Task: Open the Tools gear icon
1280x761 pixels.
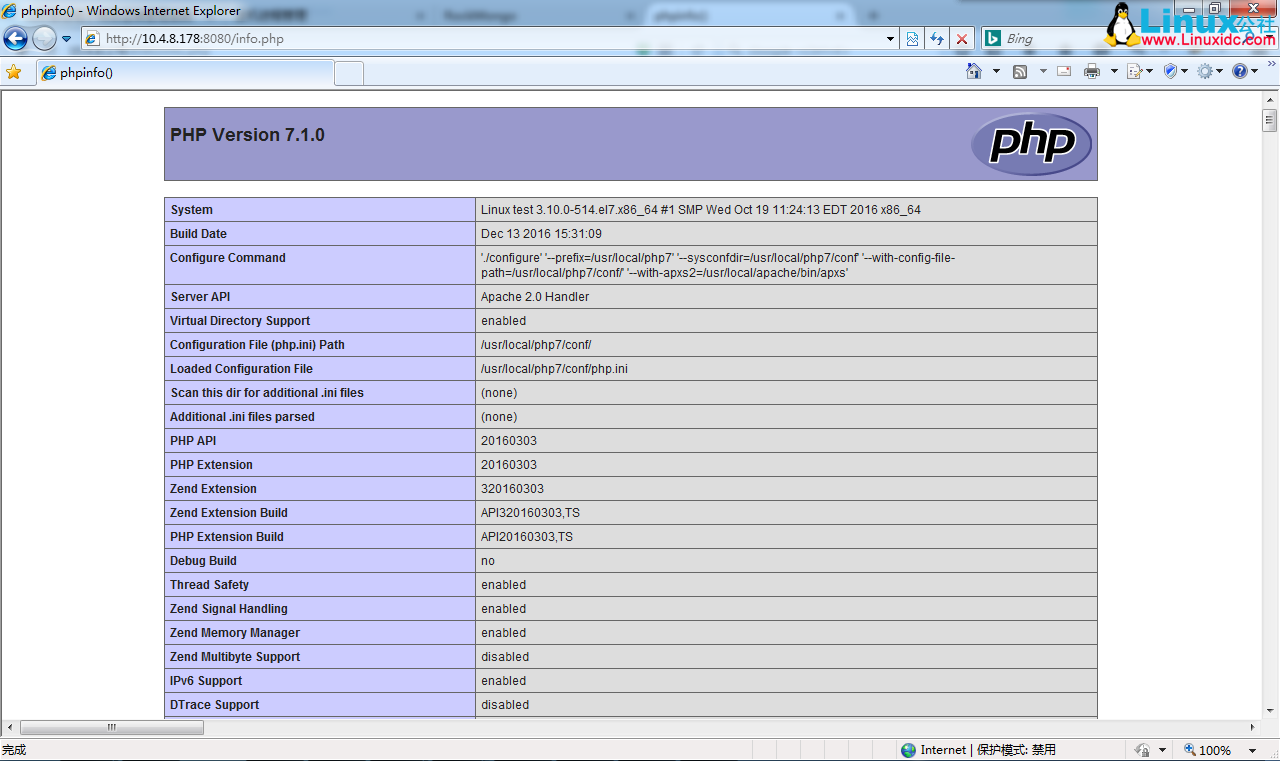Action: tap(1207, 71)
